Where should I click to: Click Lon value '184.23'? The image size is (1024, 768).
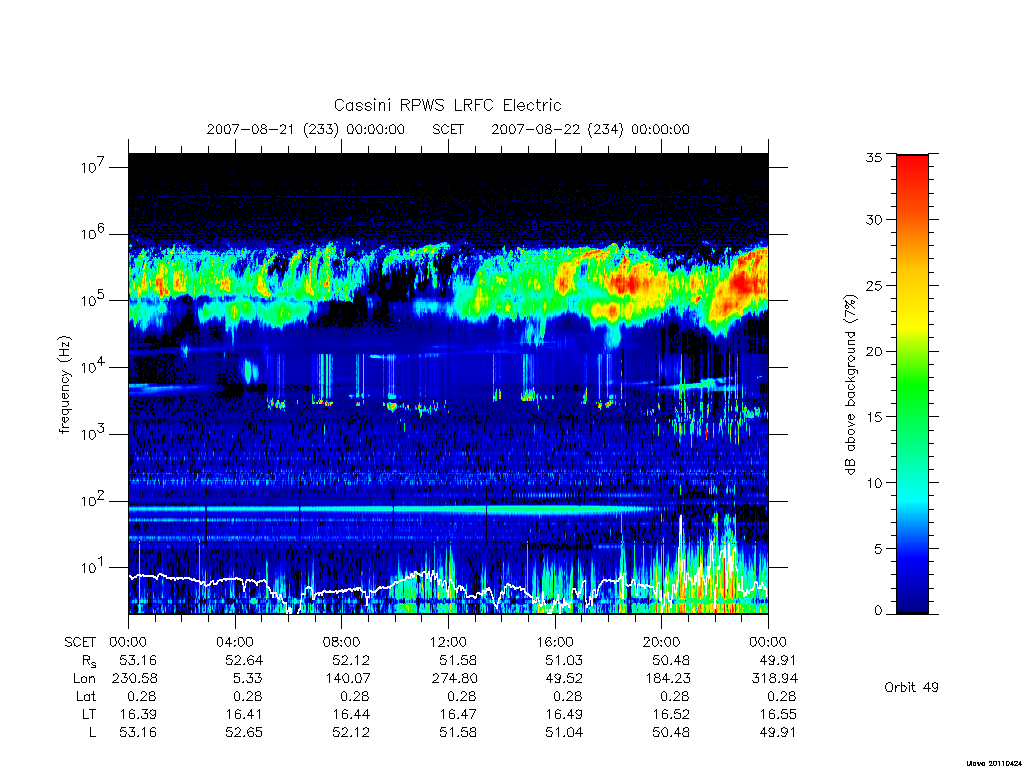(668, 679)
